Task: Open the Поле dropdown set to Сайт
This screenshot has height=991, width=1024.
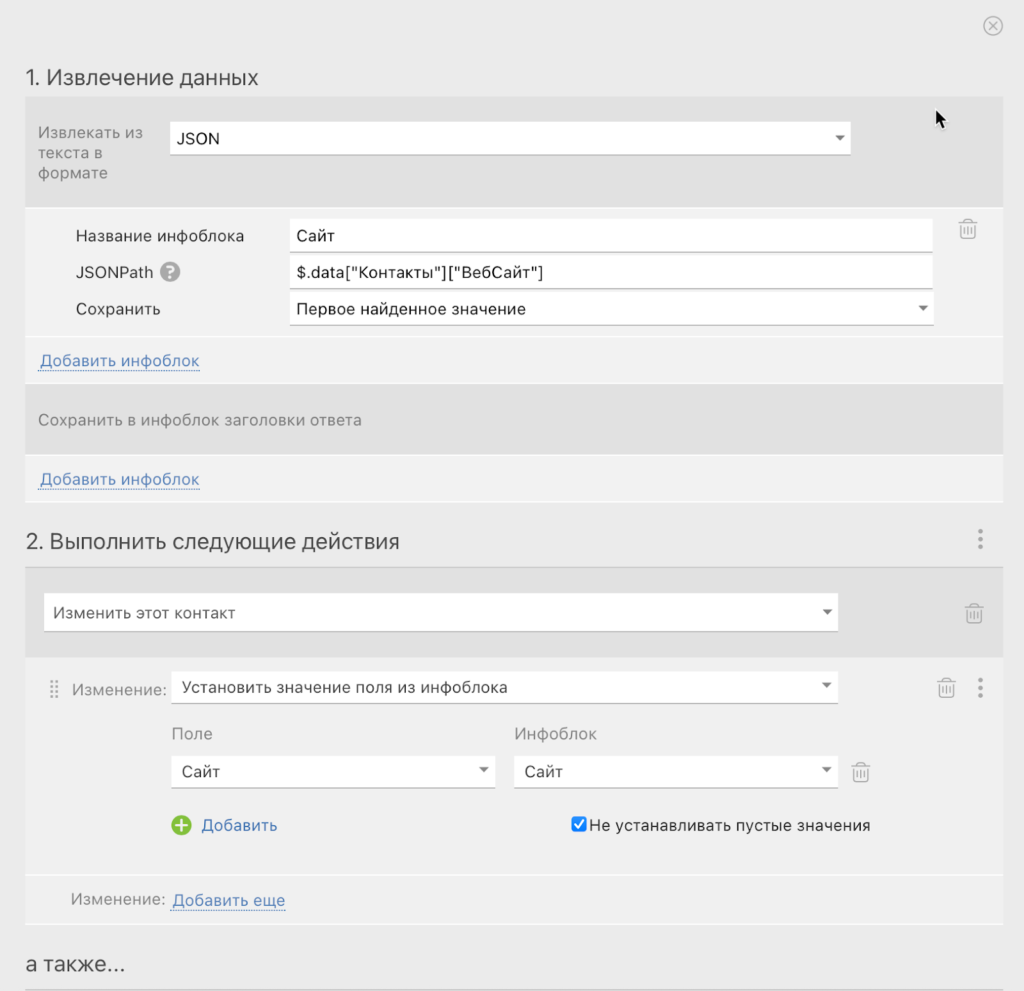Action: coord(333,772)
